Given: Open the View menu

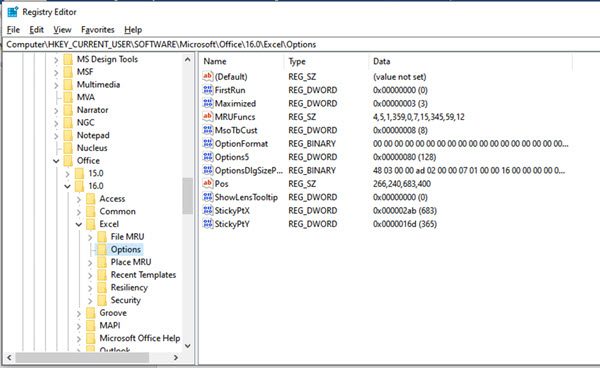Looking at the screenshot, I should tap(62, 30).
